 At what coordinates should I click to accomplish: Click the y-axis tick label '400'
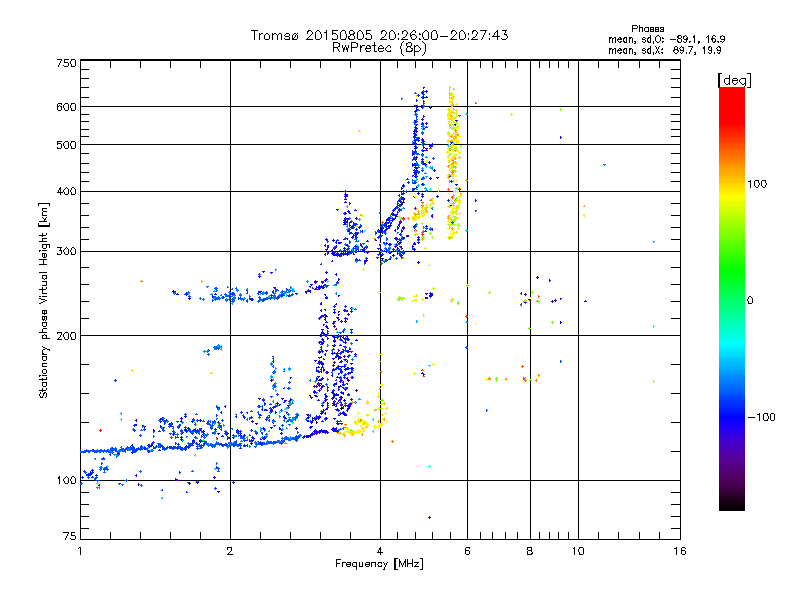coord(66,192)
